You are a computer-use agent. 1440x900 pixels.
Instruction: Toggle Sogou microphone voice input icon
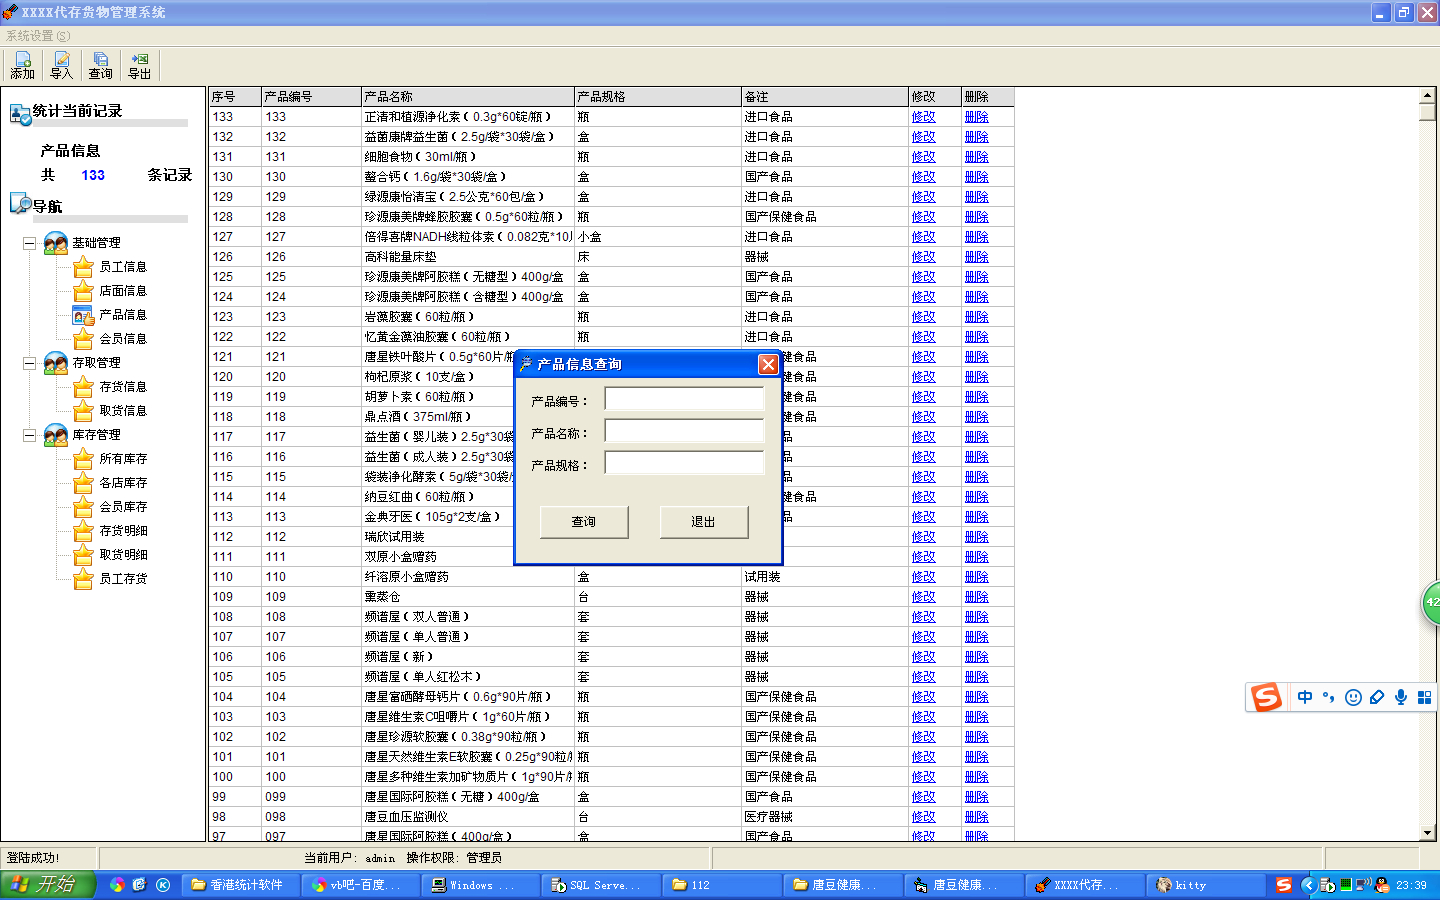coord(1401,697)
